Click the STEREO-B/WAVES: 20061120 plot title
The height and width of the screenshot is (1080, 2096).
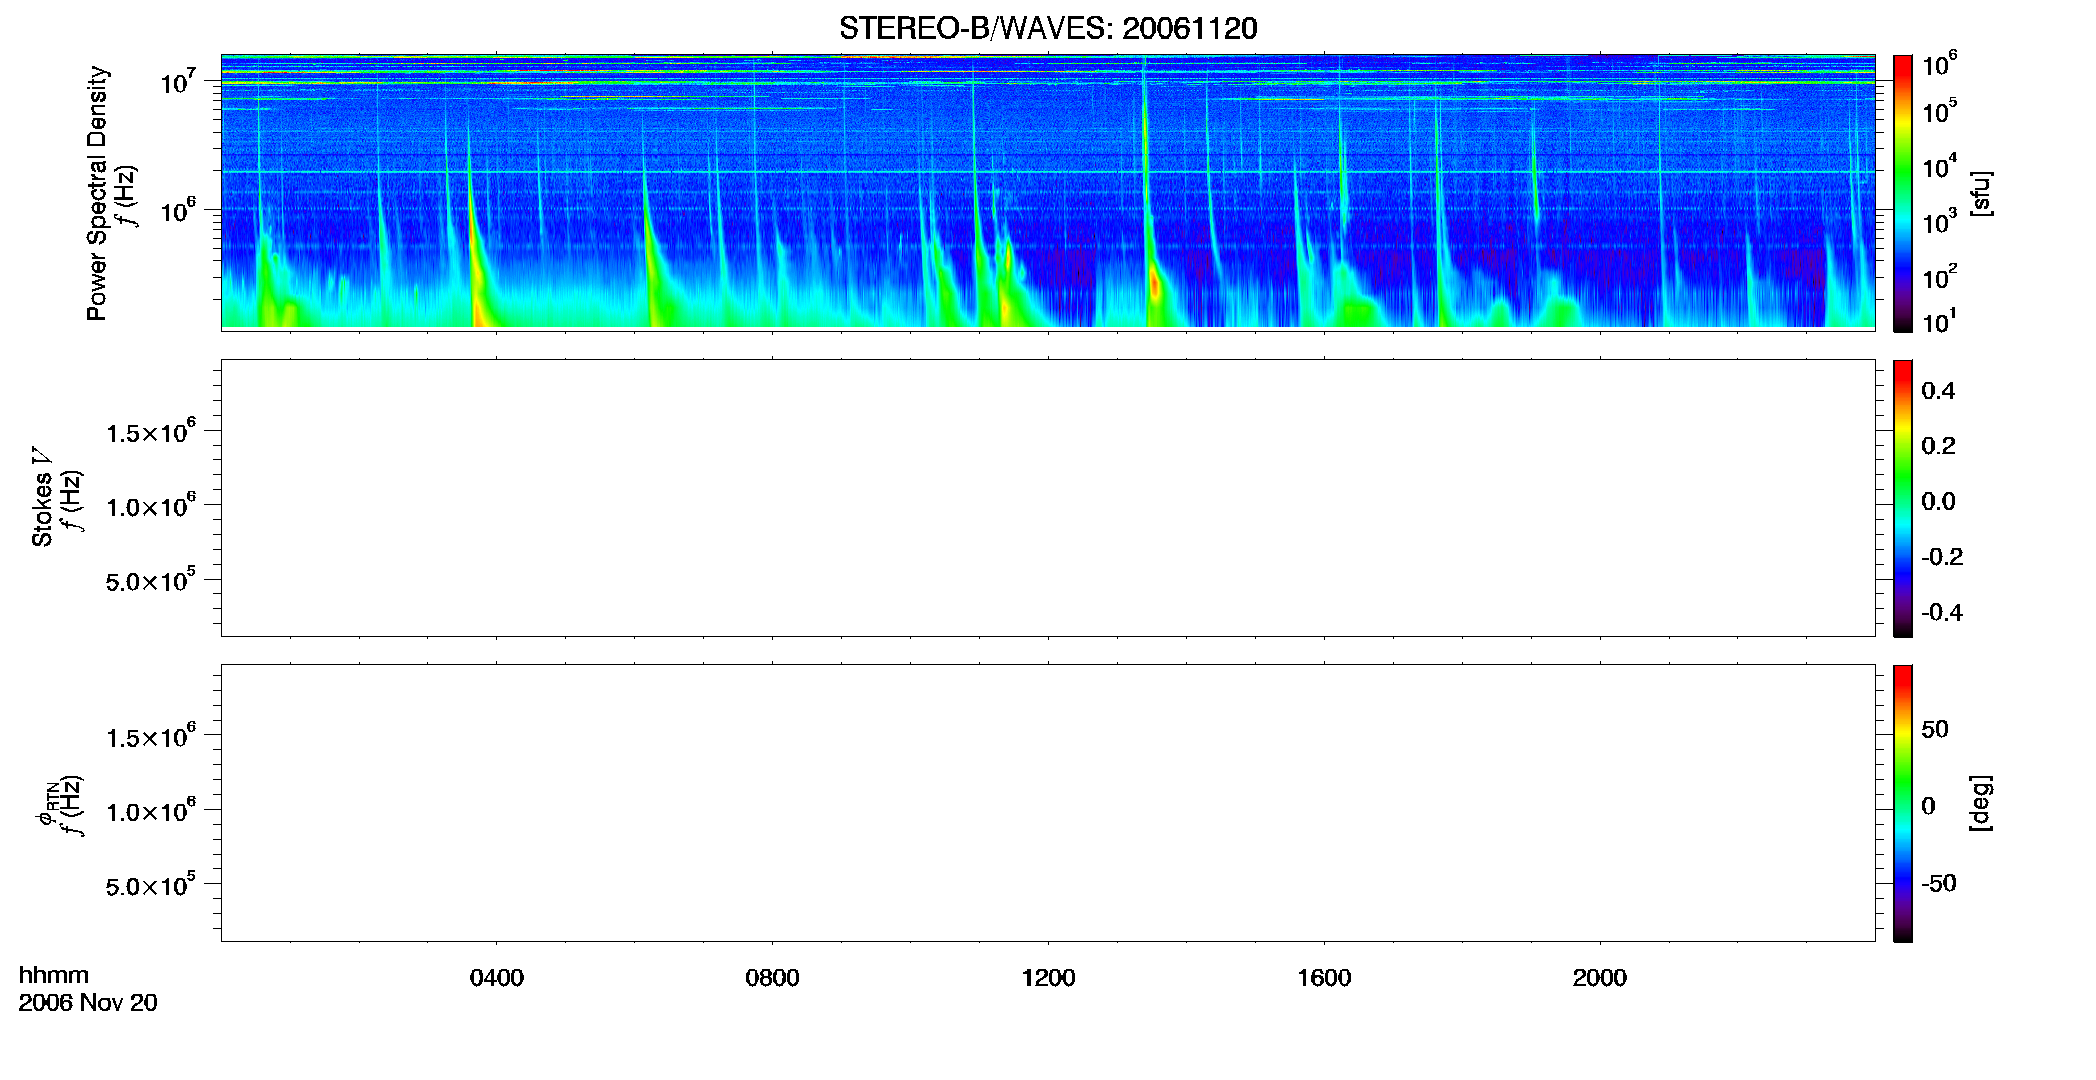1048,28
